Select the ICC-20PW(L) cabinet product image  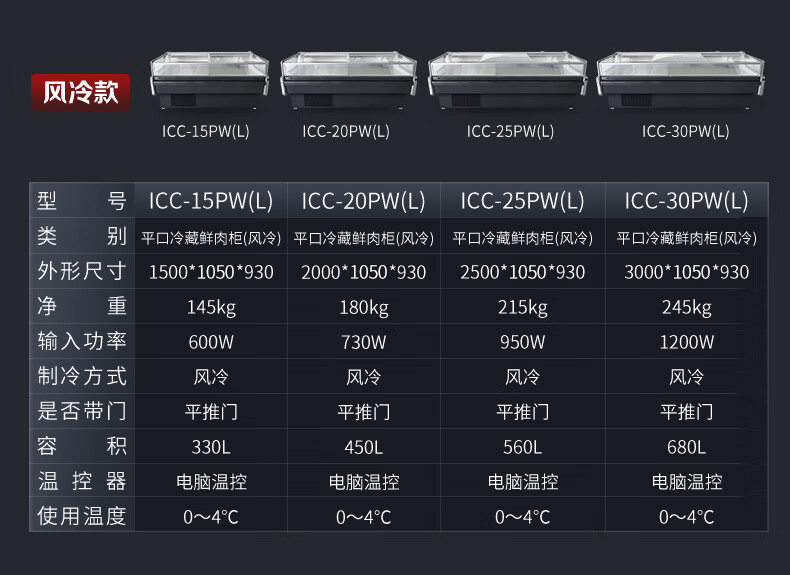pos(348,80)
